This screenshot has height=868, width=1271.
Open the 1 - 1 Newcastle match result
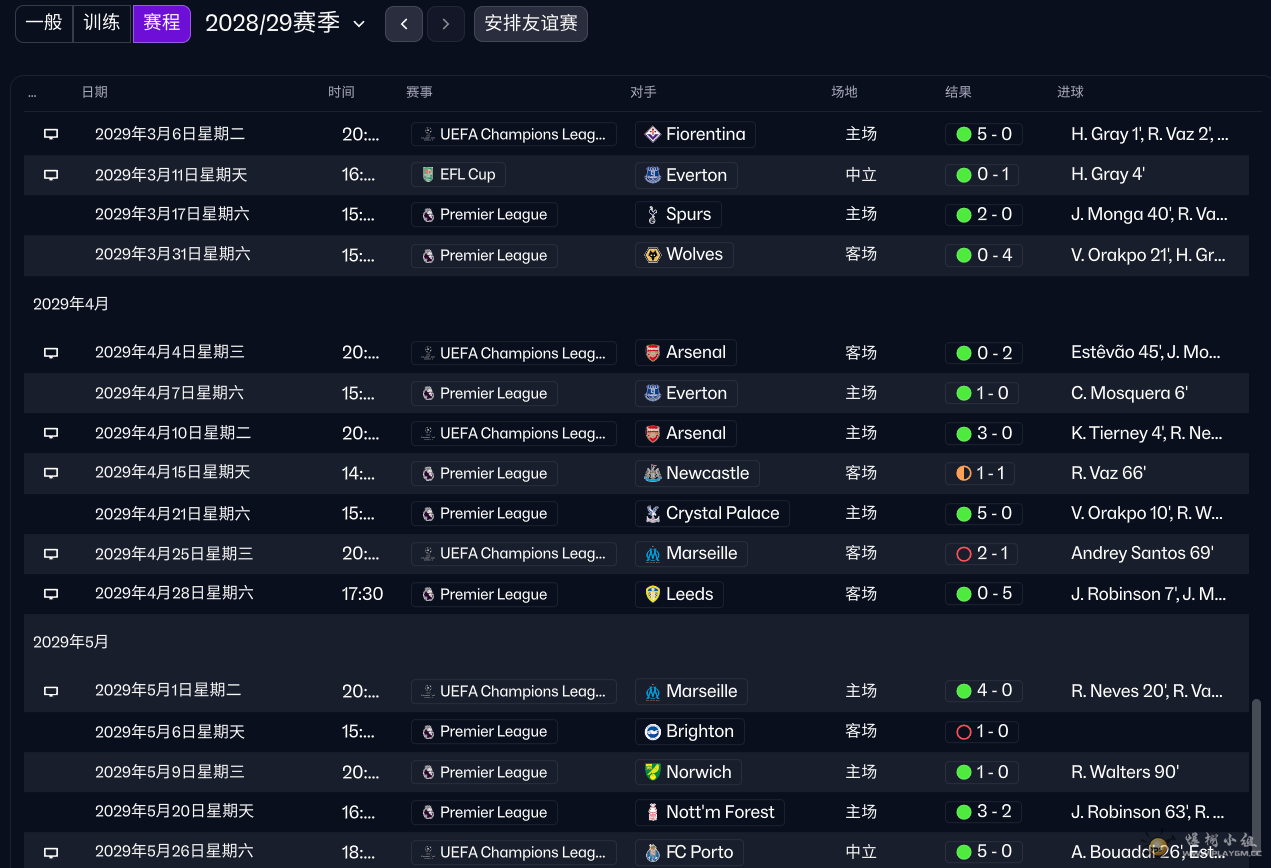coord(980,473)
